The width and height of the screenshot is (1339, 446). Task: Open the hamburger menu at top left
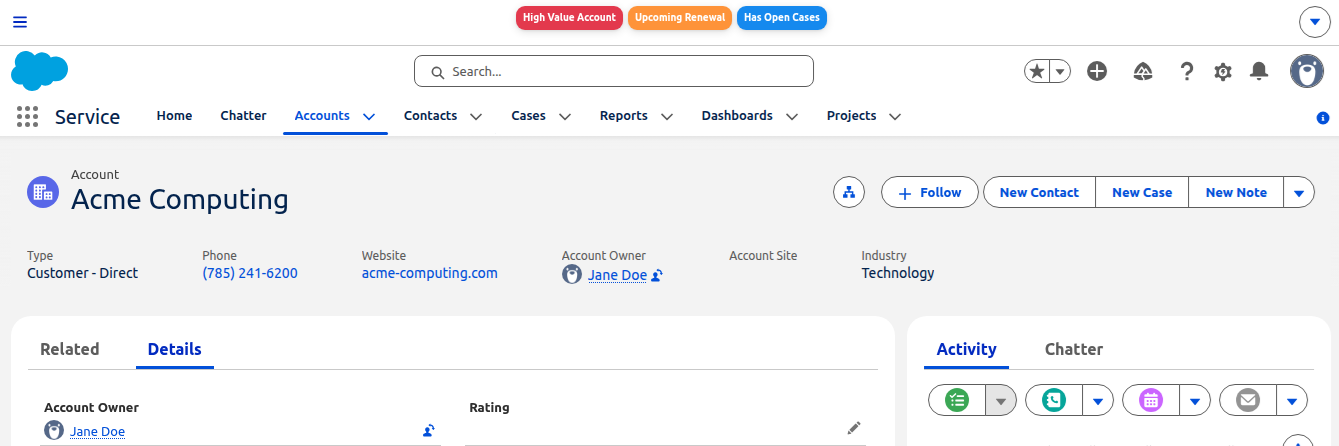point(20,22)
